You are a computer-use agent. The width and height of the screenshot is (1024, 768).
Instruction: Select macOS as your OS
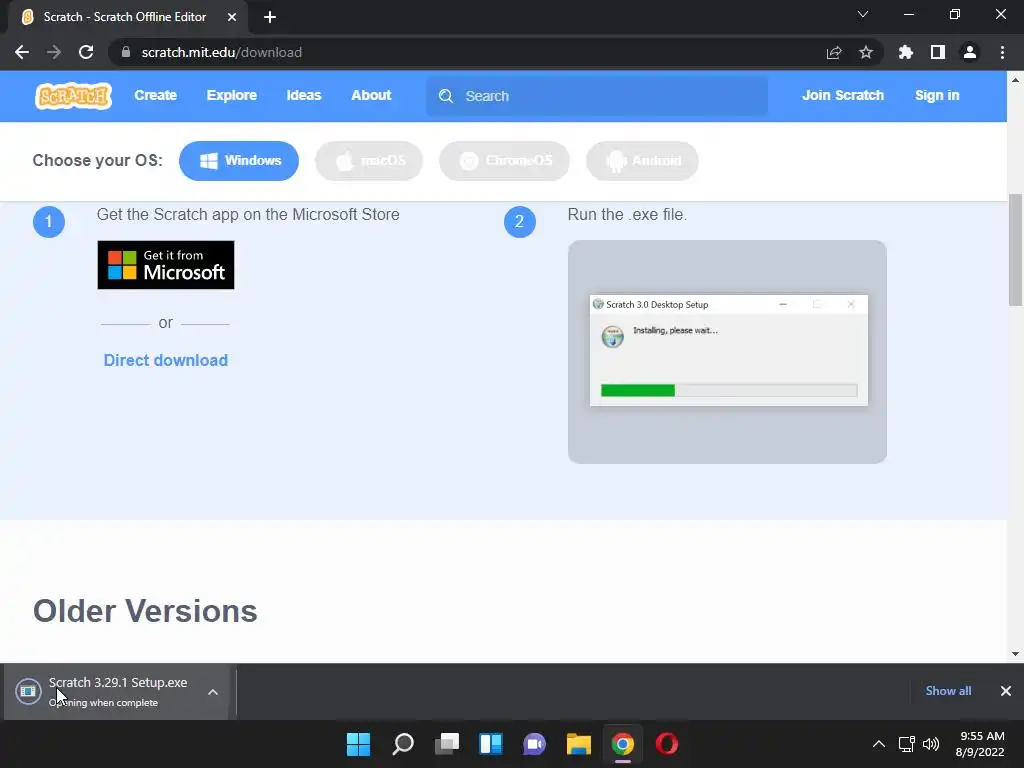pos(369,161)
